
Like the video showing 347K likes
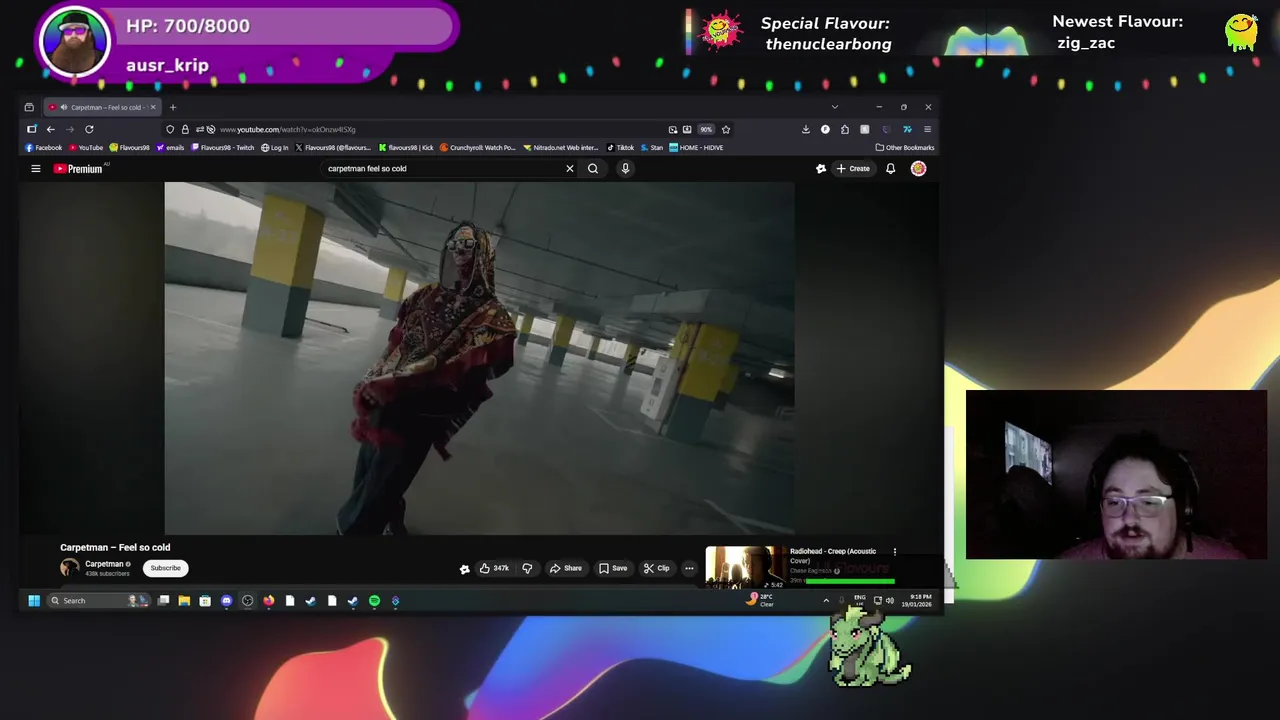(x=494, y=568)
